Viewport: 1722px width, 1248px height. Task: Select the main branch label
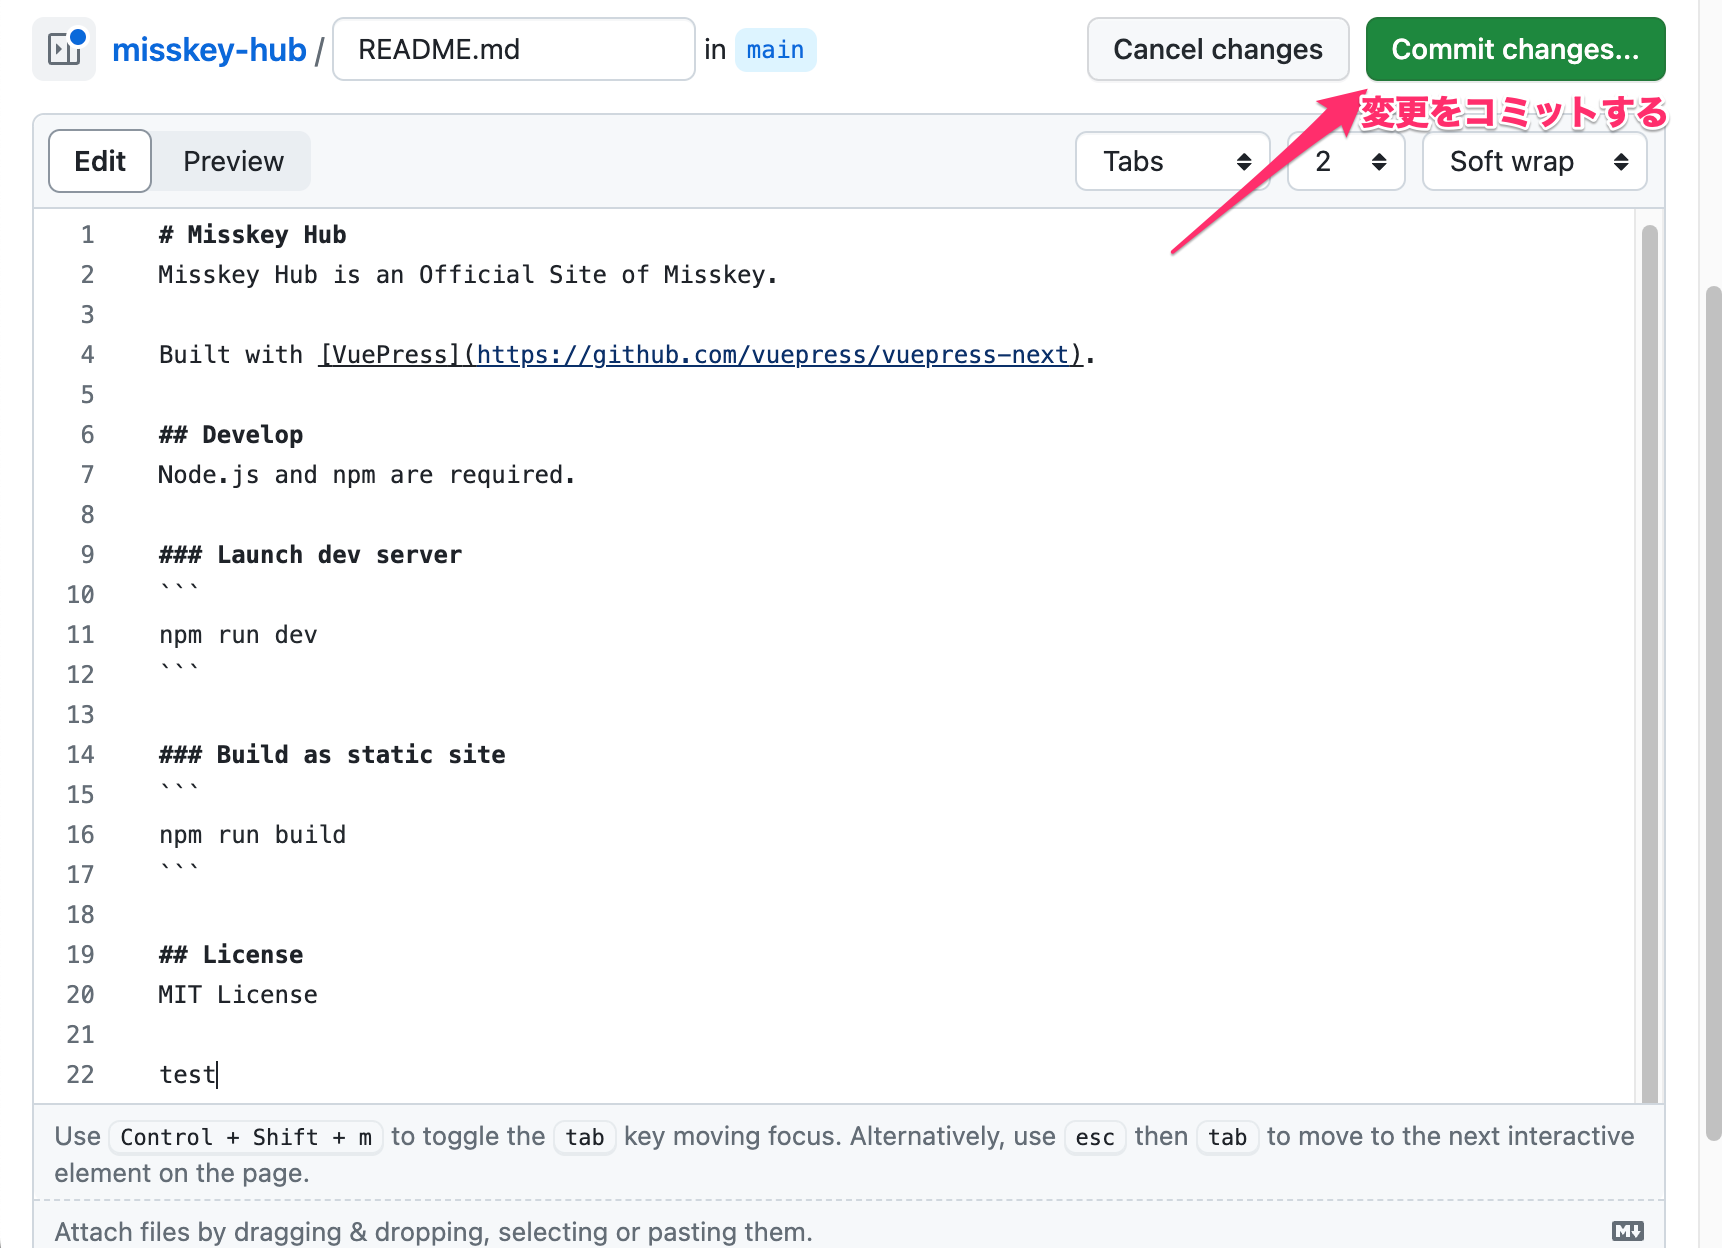pyautogui.click(x=775, y=49)
